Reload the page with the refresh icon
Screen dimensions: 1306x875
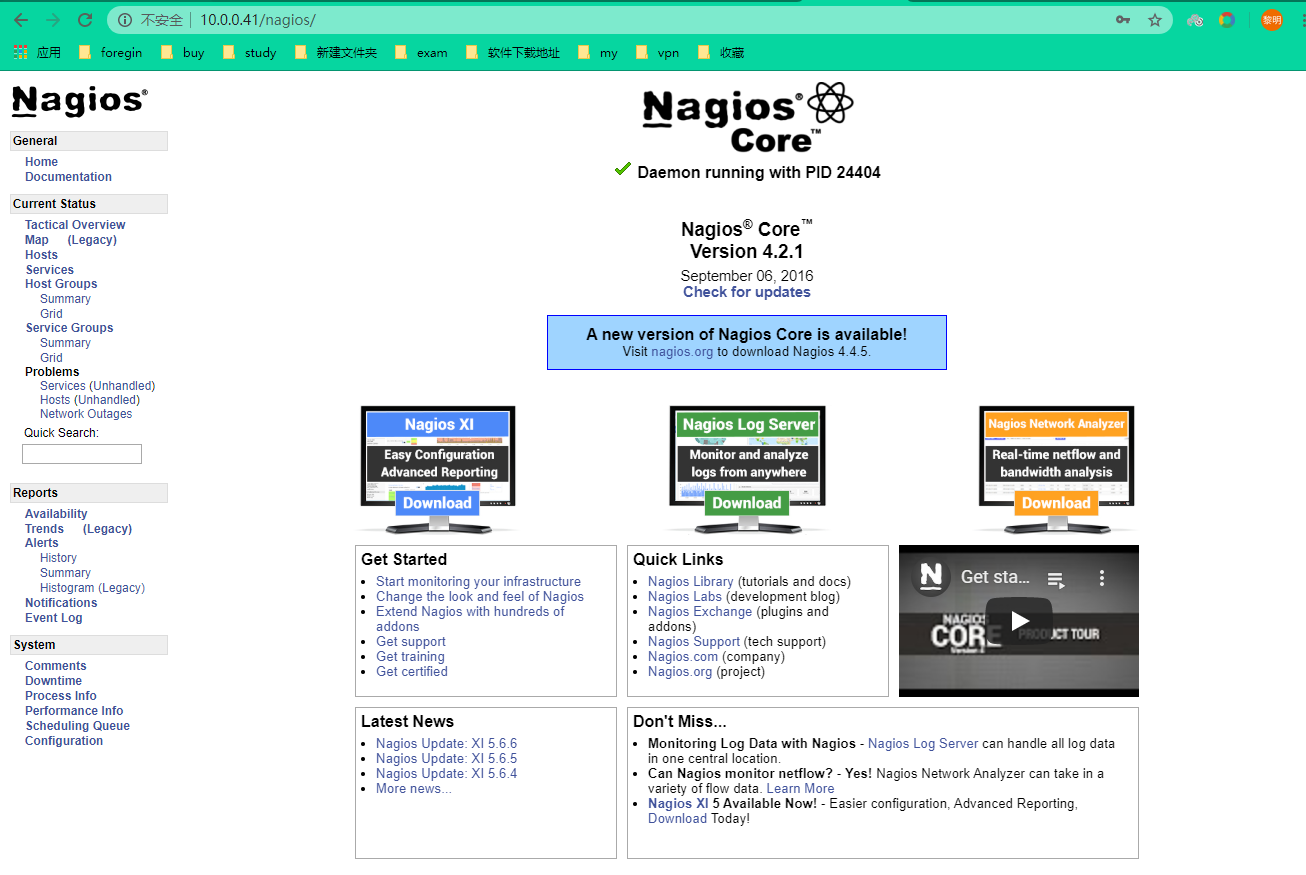(x=85, y=20)
